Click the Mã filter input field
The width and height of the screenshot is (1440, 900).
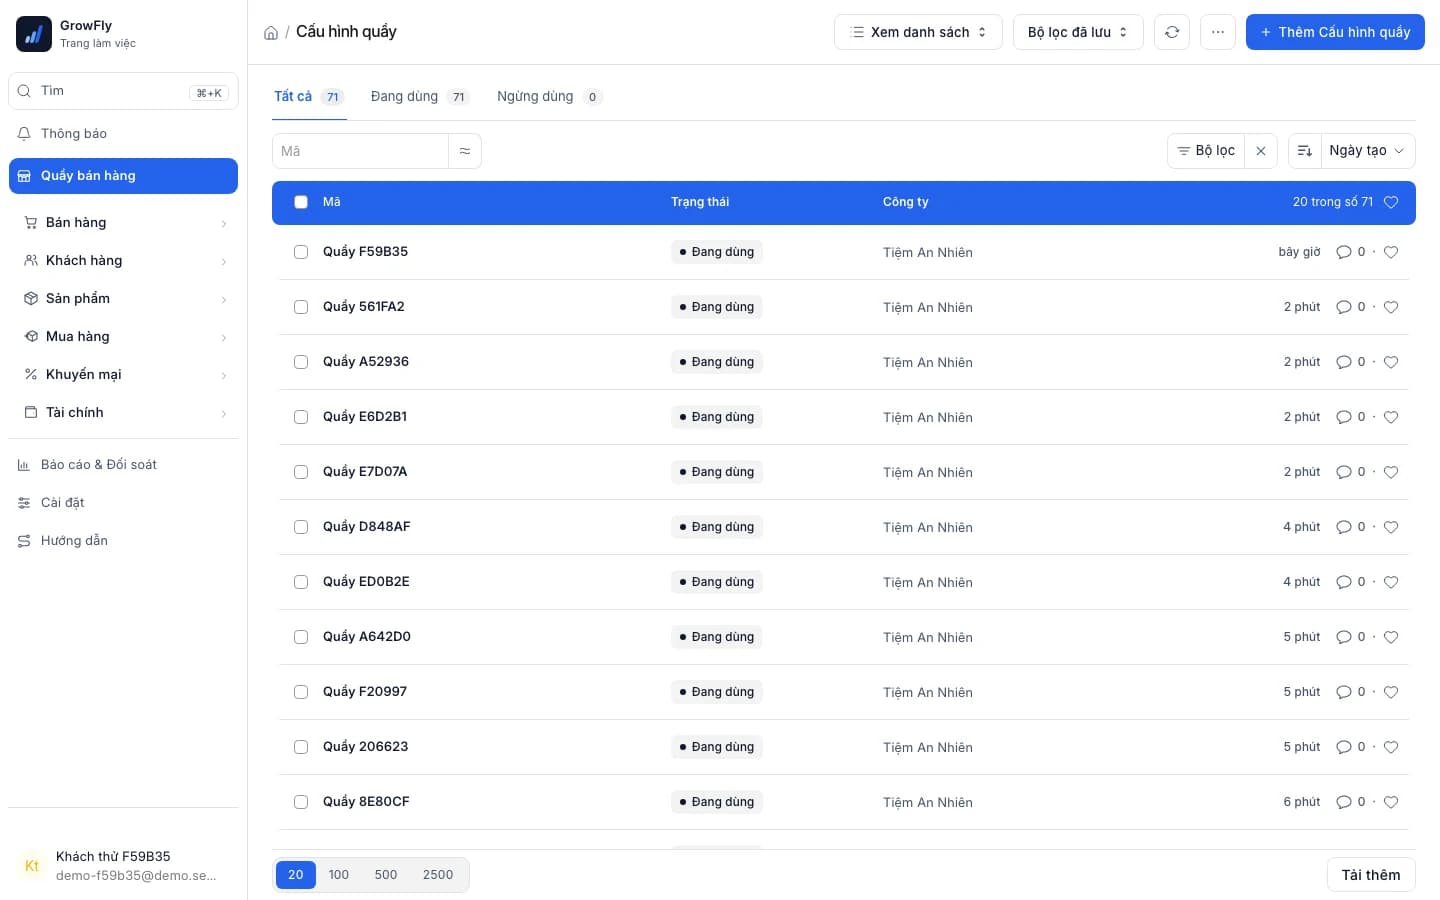point(360,151)
